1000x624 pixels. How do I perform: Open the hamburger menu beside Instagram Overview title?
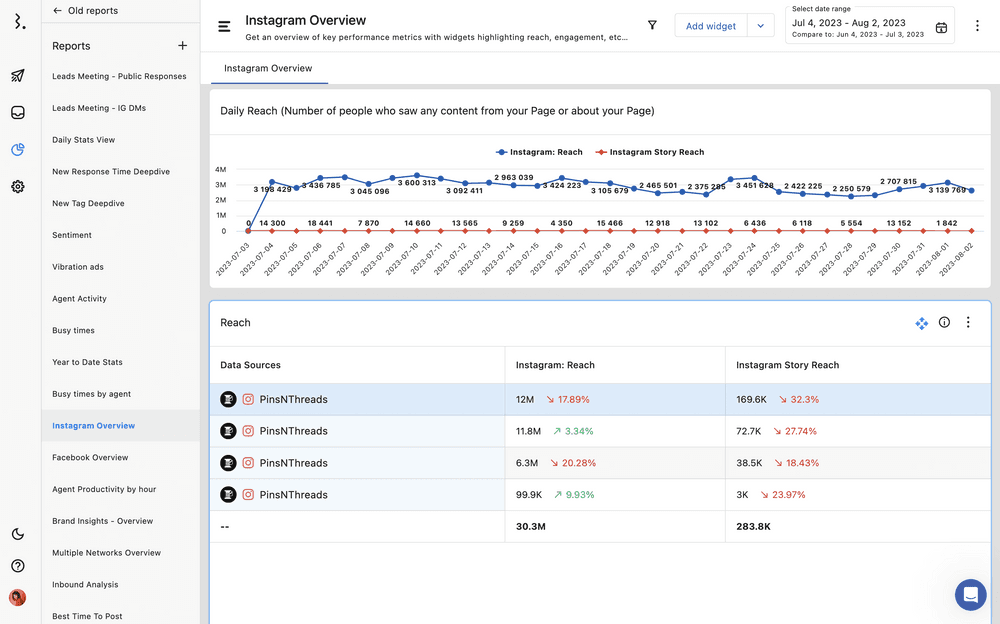click(224, 26)
